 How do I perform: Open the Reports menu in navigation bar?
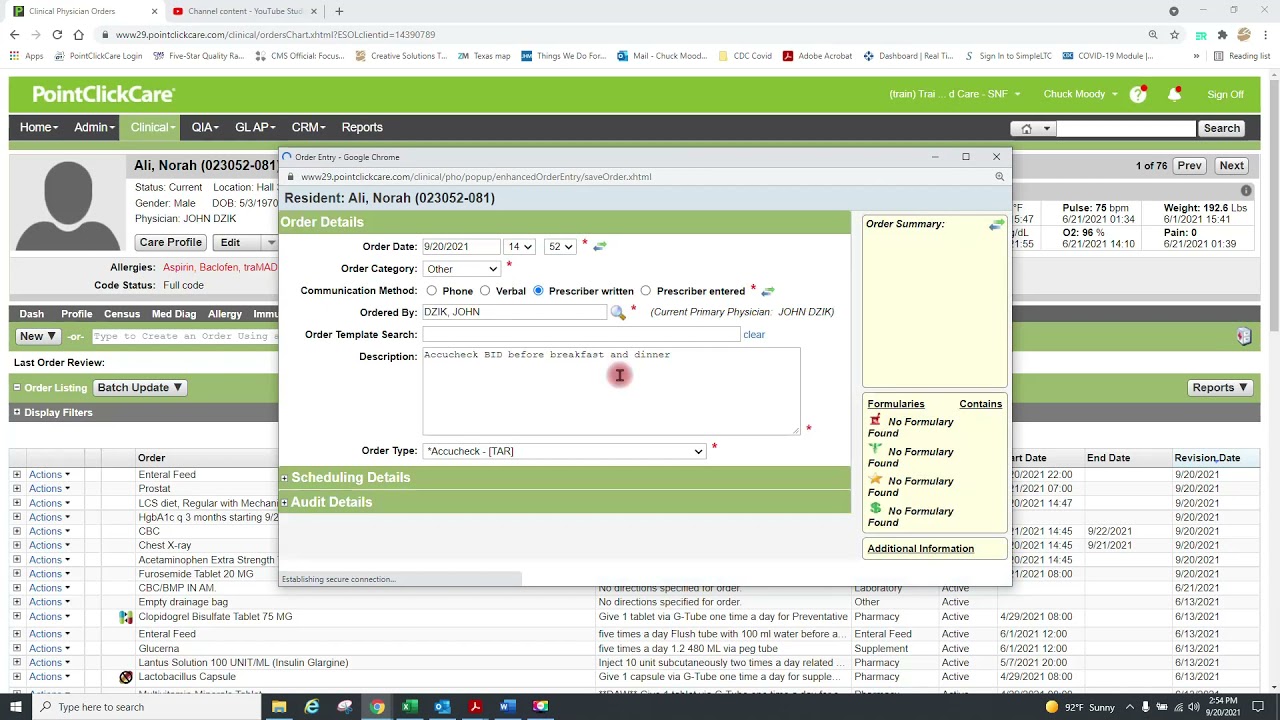[362, 128]
